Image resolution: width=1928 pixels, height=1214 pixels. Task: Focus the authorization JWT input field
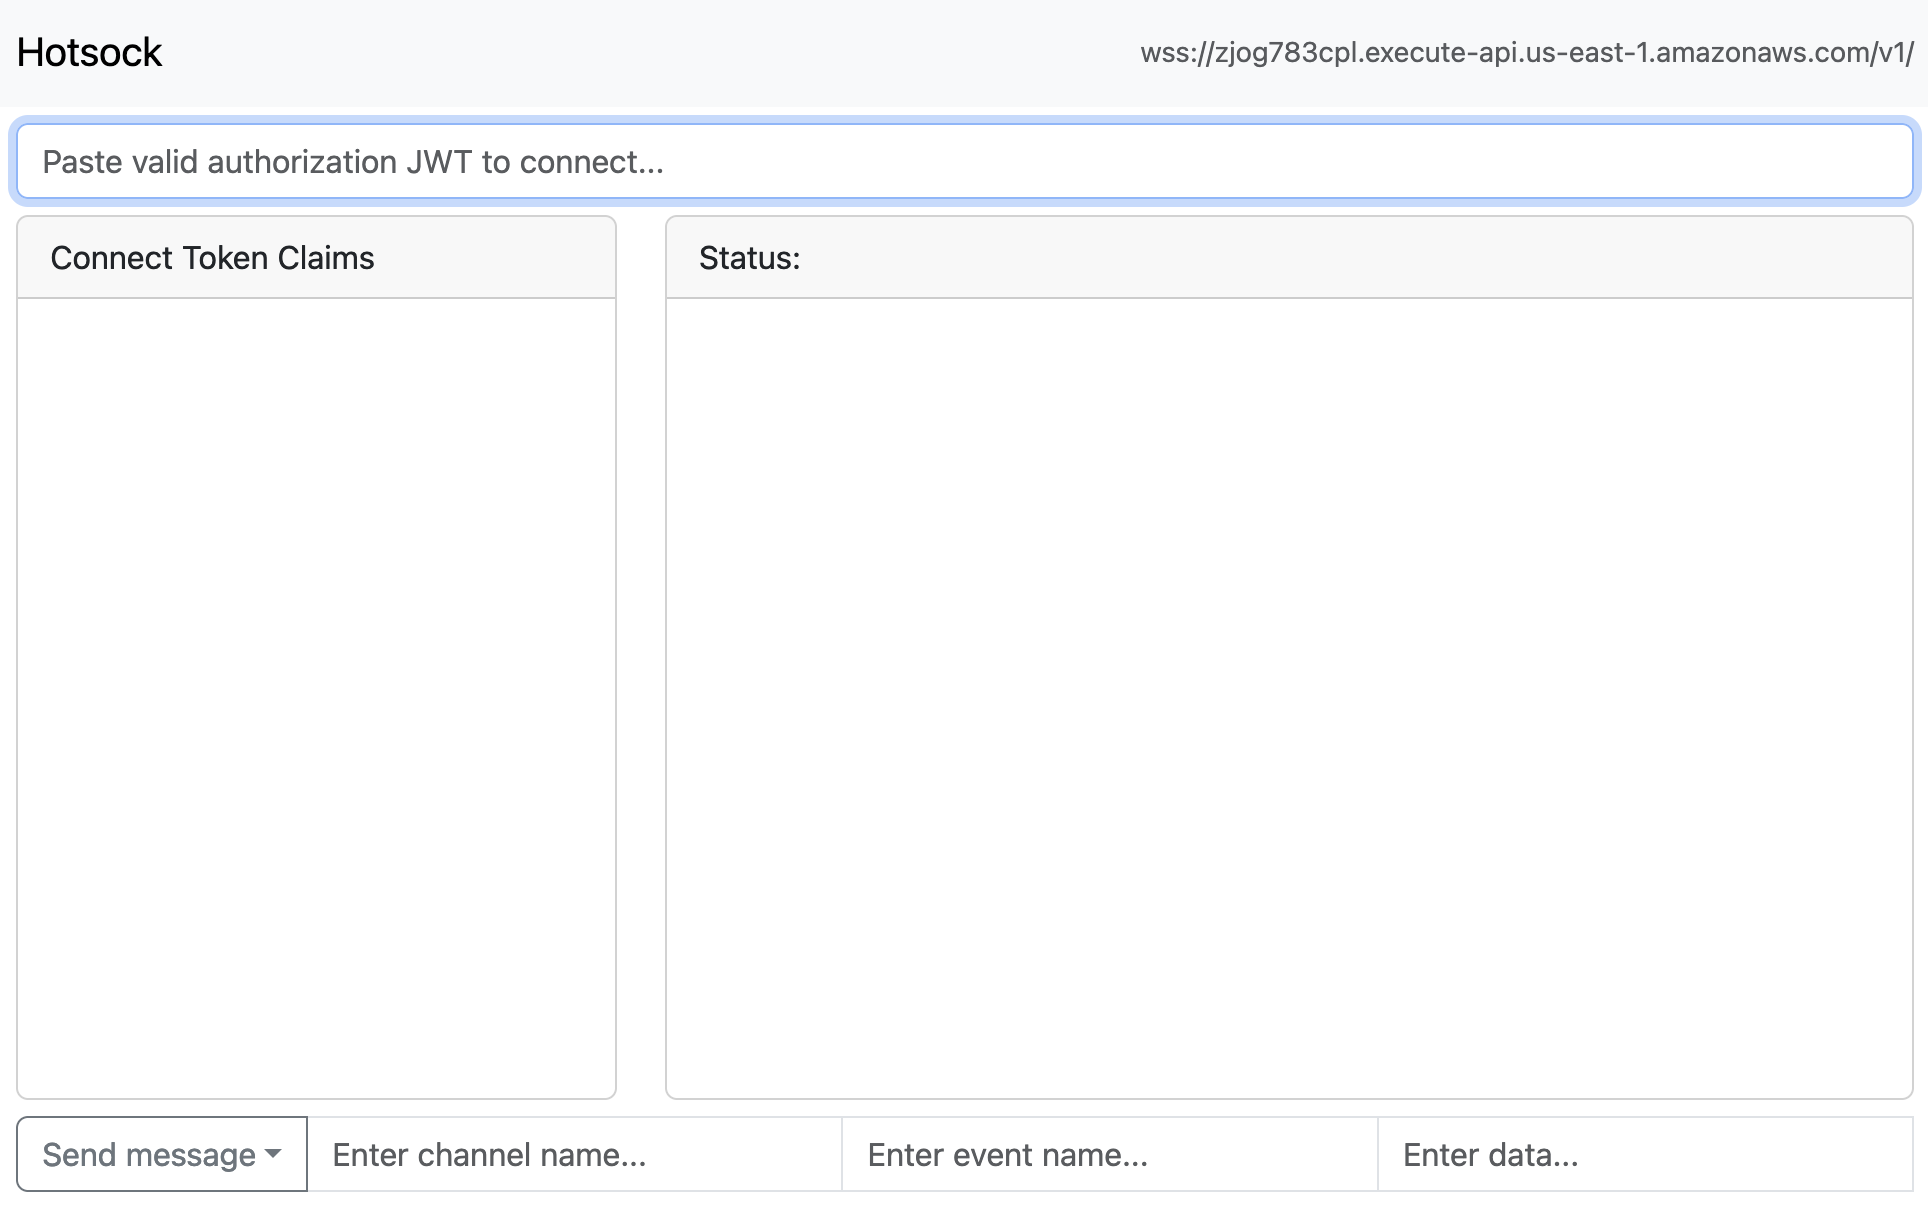click(964, 161)
